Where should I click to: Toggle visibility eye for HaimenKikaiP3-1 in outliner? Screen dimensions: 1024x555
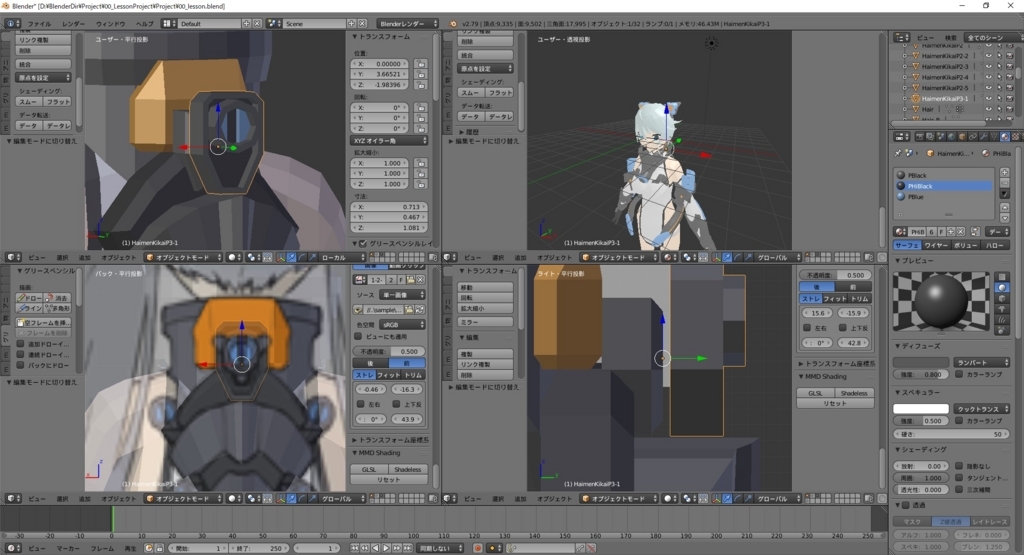pos(988,99)
